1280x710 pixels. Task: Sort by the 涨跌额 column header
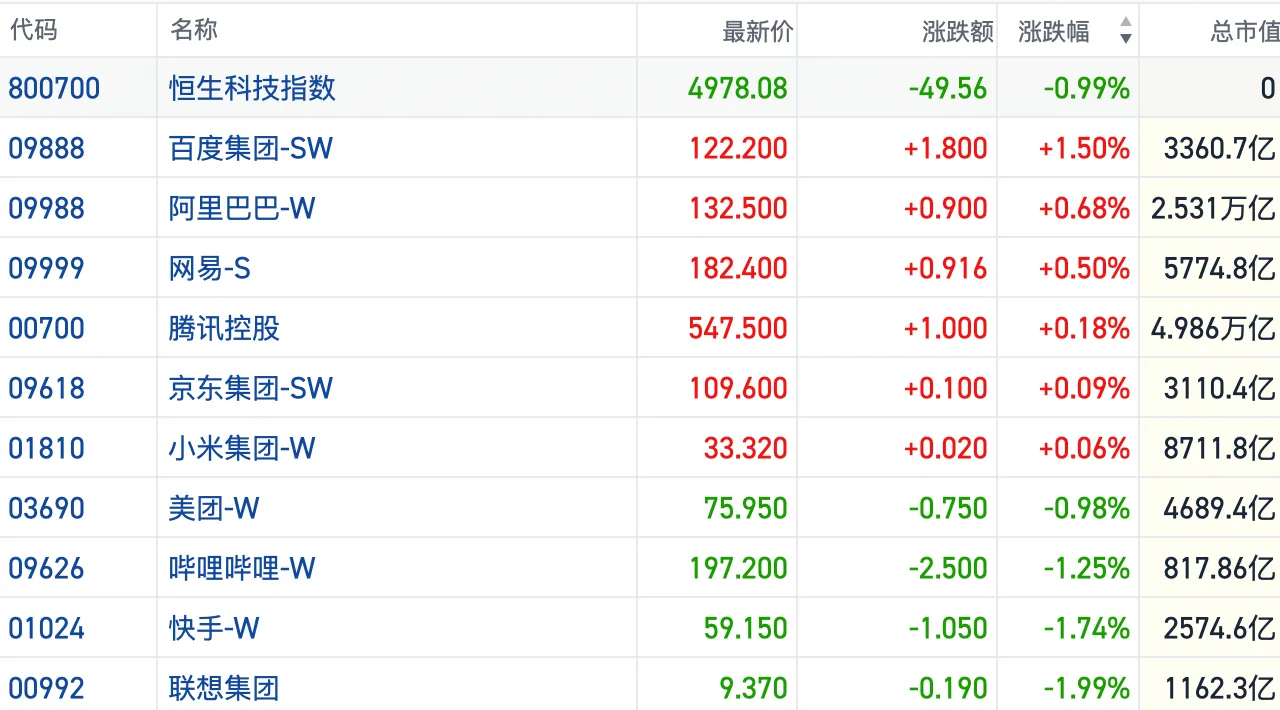click(957, 32)
